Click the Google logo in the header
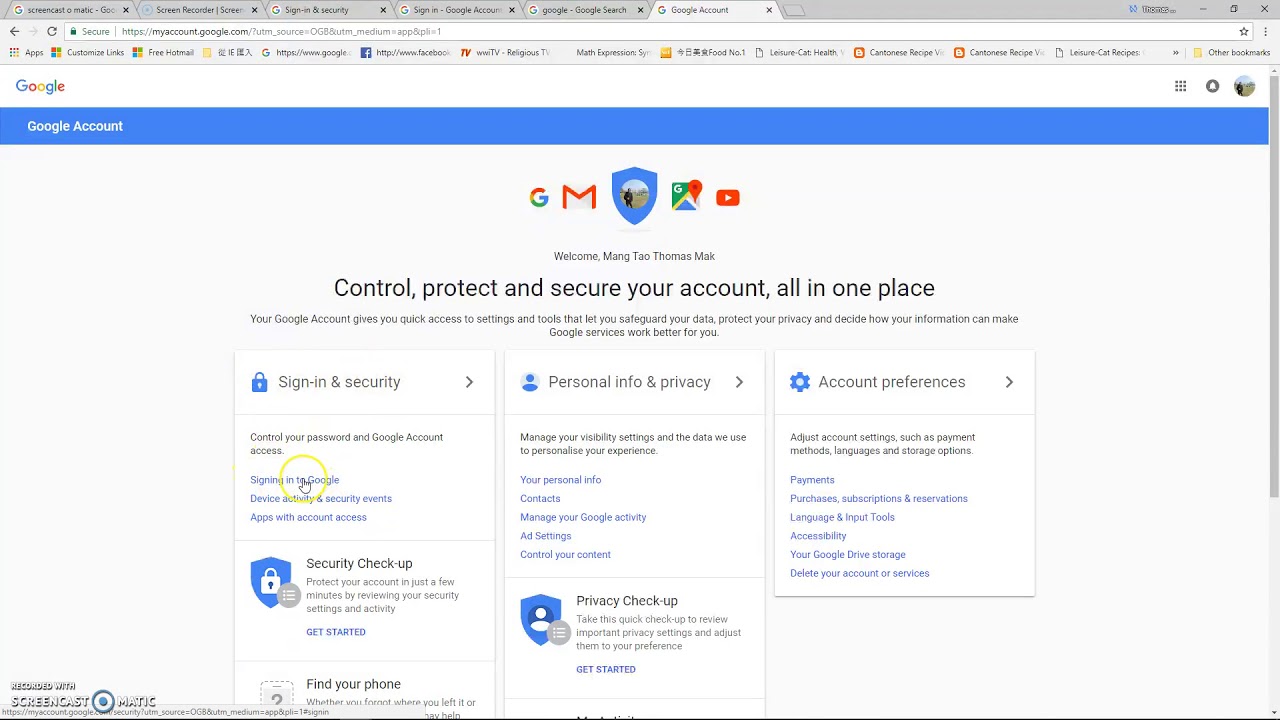The width and height of the screenshot is (1280, 720). coord(40,87)
